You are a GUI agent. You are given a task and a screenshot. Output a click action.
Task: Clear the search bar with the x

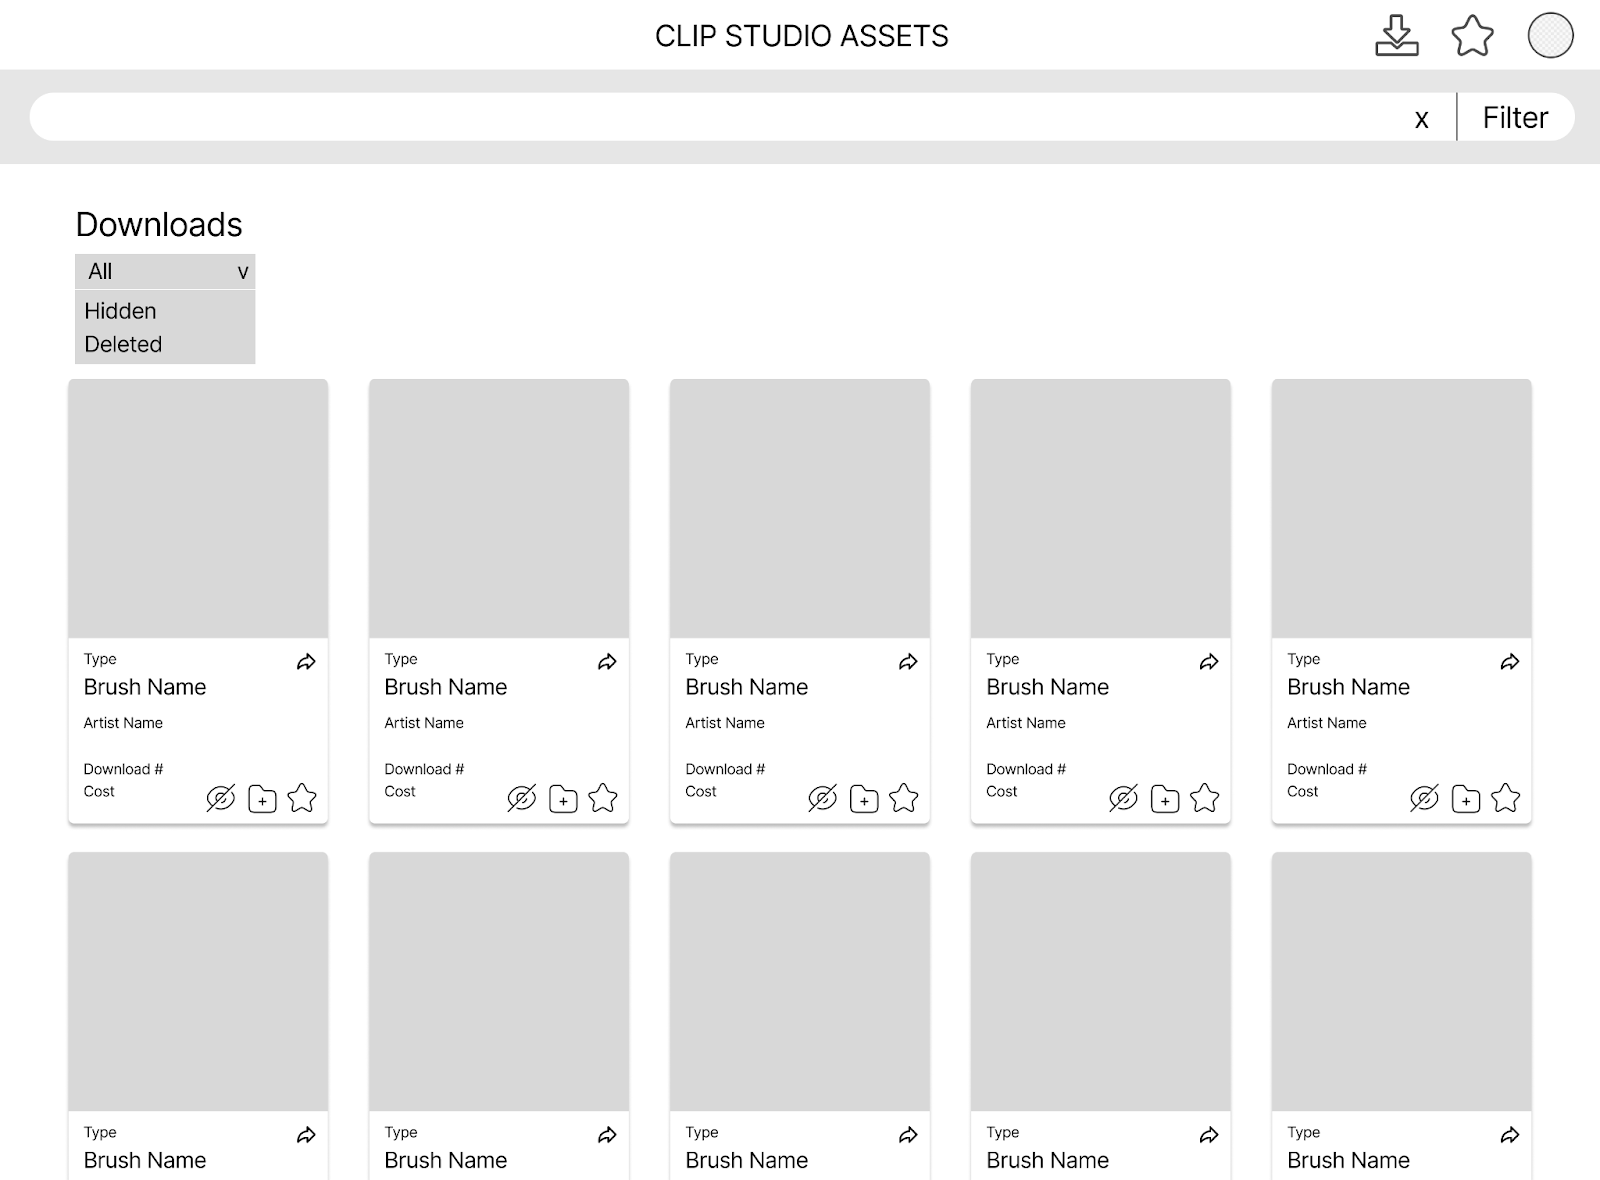(1421, 119)
